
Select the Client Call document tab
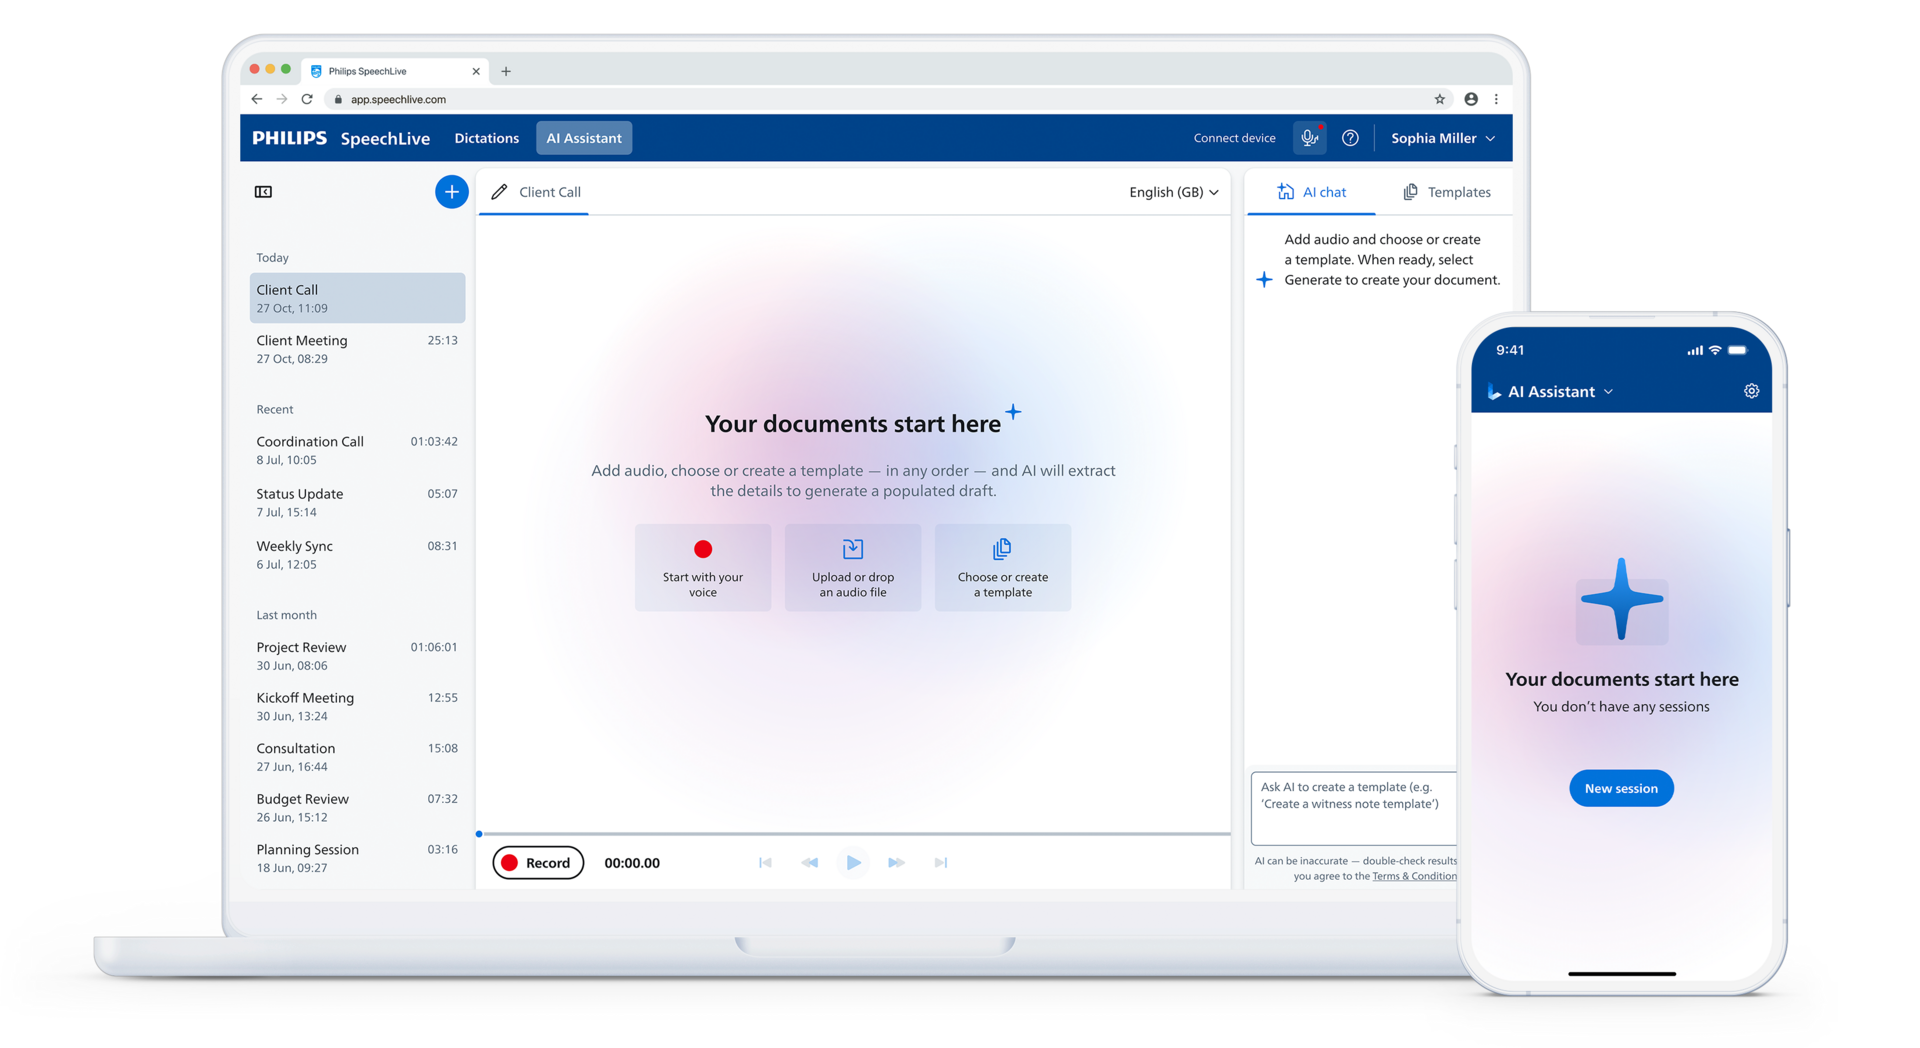click(x=535, y=192)
